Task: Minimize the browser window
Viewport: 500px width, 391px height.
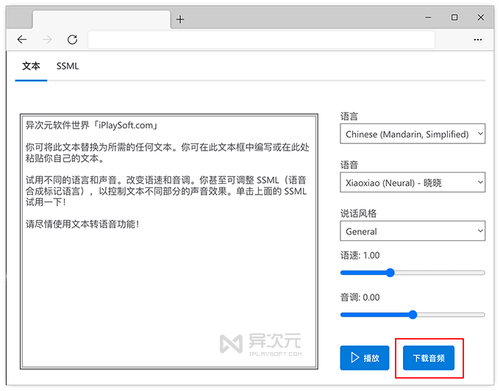Action: [428, 18]
